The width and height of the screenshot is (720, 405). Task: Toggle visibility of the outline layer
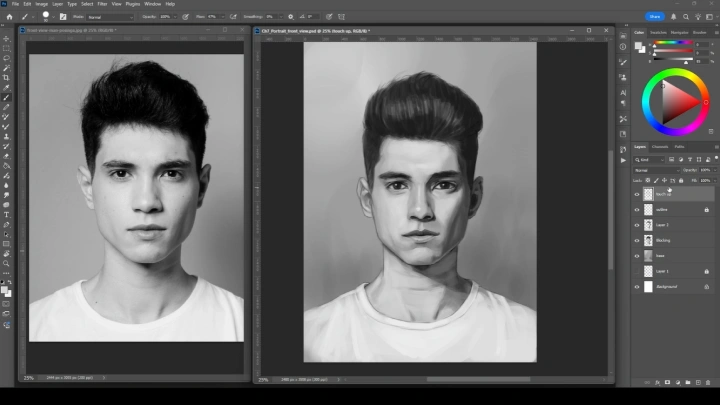coord(637,210)
